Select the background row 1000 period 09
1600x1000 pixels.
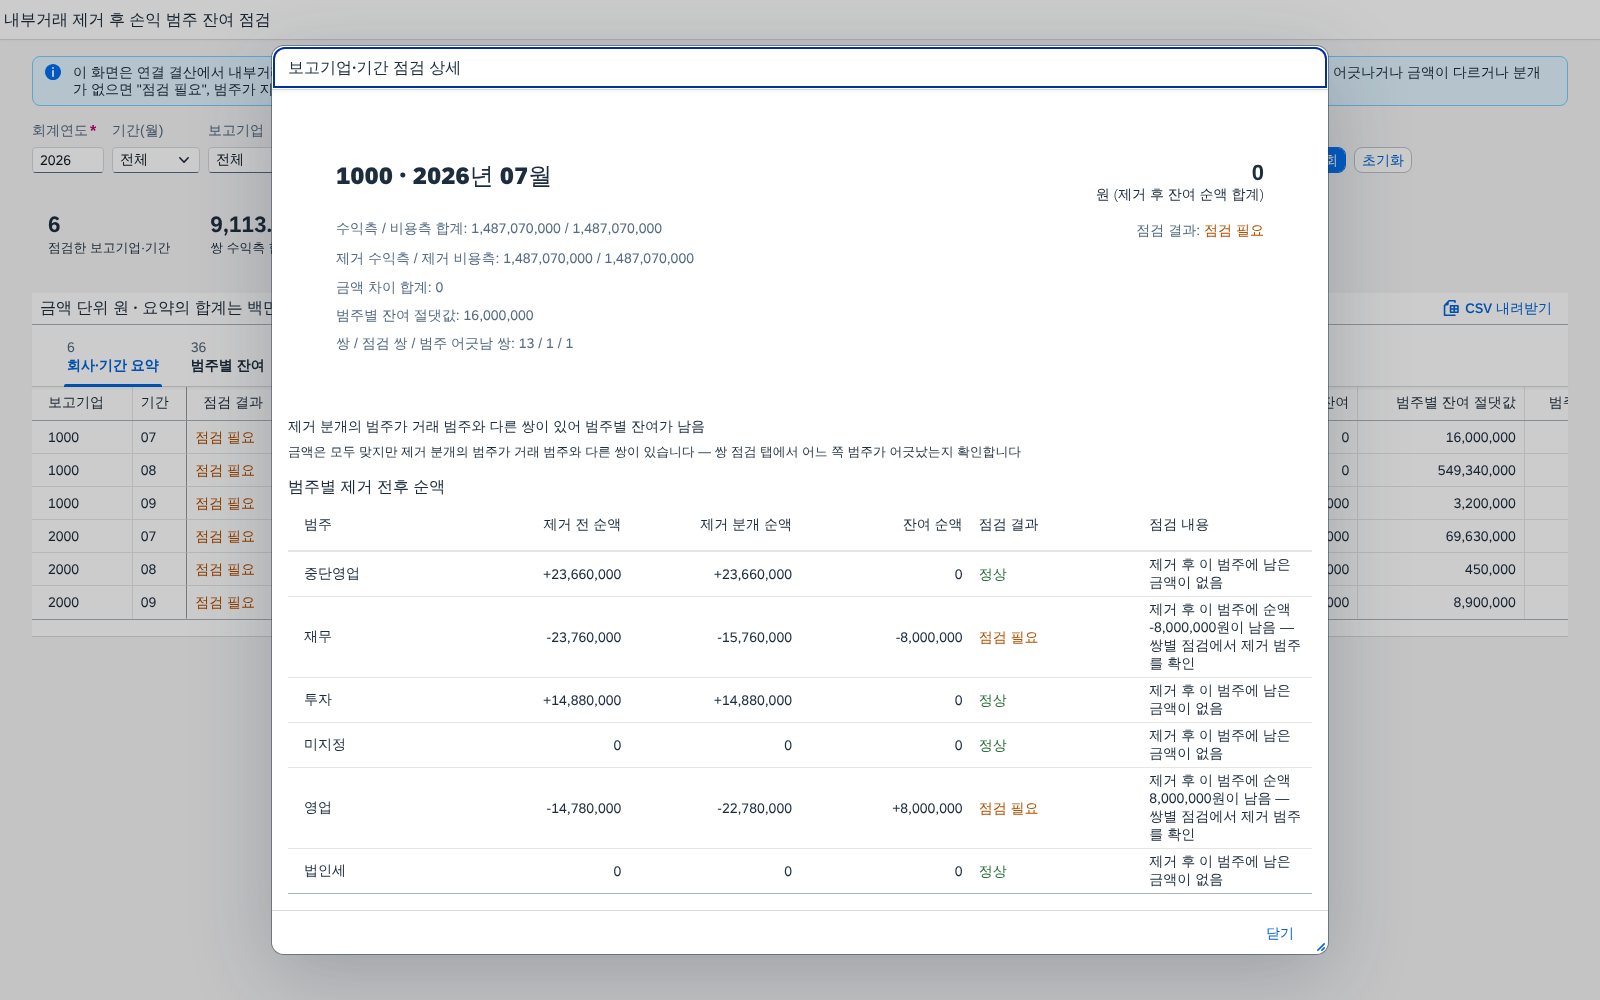tap(150, 503)
